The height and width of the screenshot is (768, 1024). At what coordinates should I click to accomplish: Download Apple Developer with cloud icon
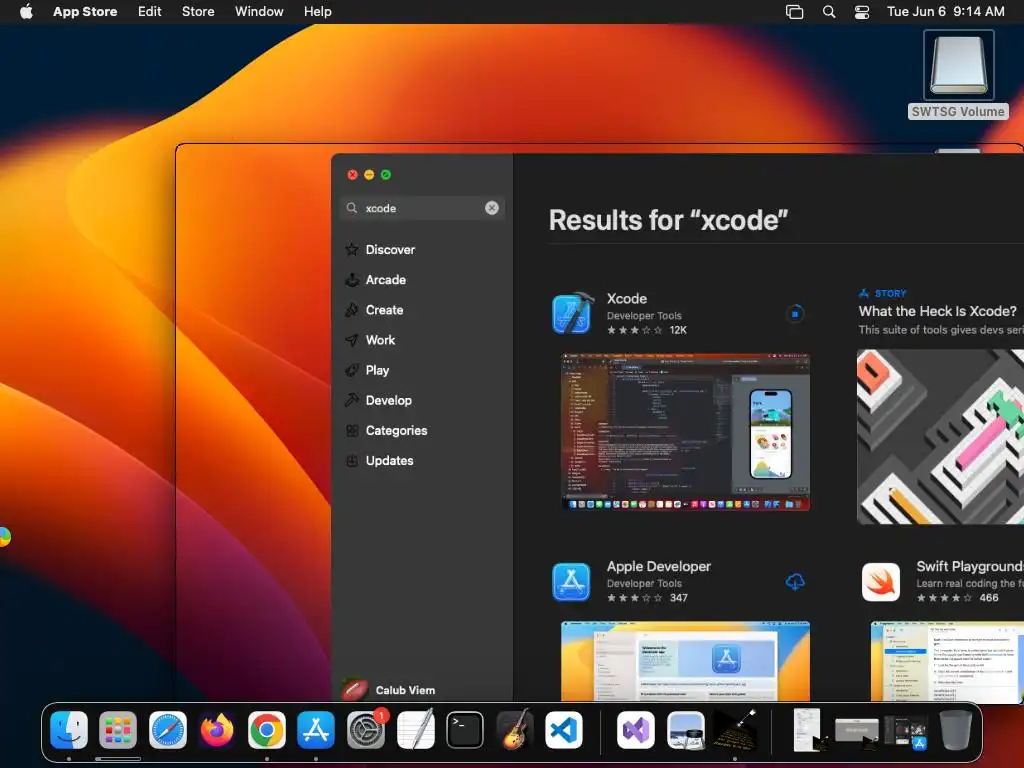[x=795, y=581]
